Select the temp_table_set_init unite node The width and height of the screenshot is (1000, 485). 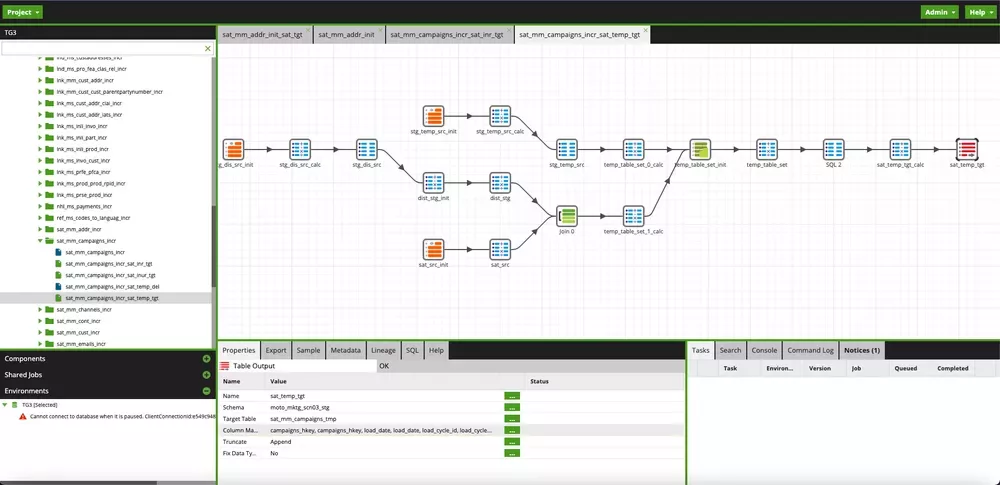700,149
